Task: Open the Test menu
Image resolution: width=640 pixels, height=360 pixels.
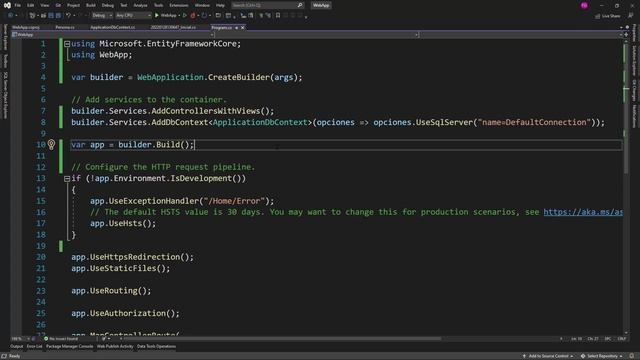Action: (x=124, y=5)
